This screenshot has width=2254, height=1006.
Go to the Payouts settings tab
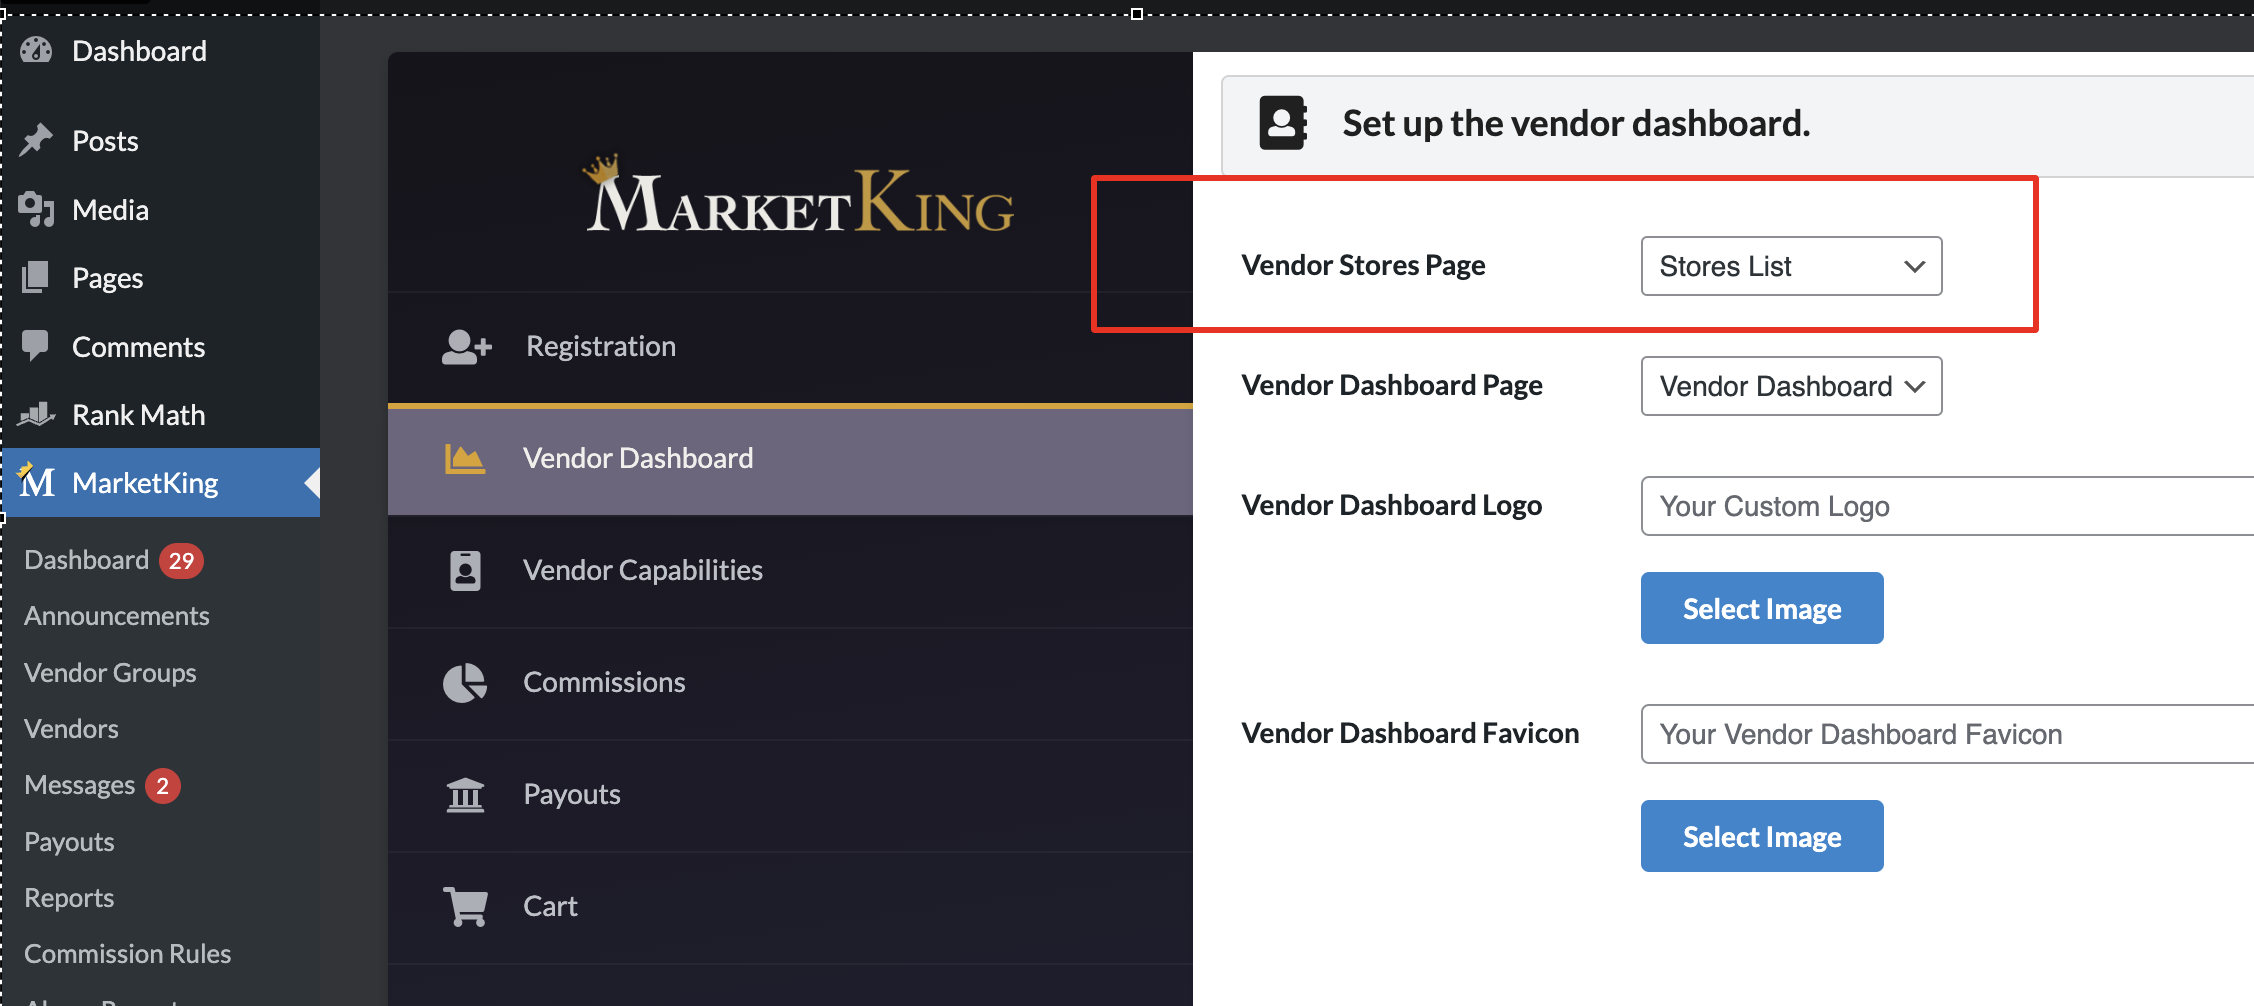[x=790, y=795]
